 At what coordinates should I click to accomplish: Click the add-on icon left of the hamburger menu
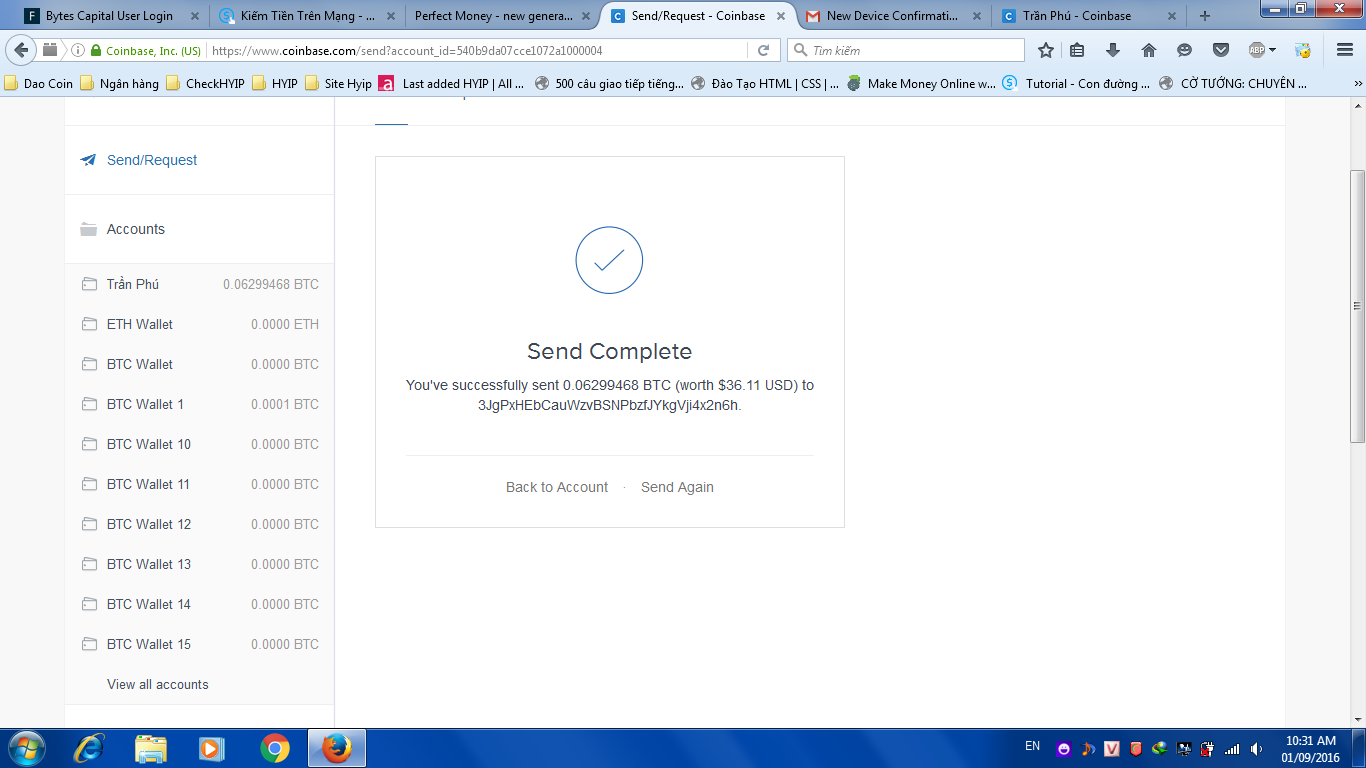click(x=1303, y=50)
